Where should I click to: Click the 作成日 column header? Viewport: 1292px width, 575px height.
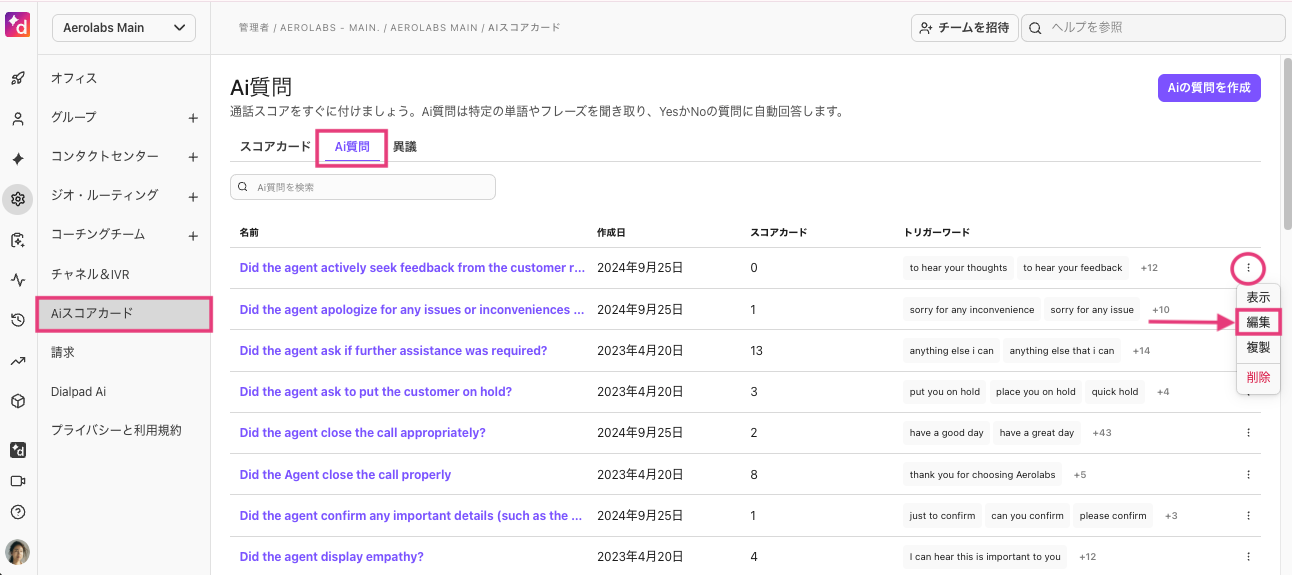[x=611, y=232]
